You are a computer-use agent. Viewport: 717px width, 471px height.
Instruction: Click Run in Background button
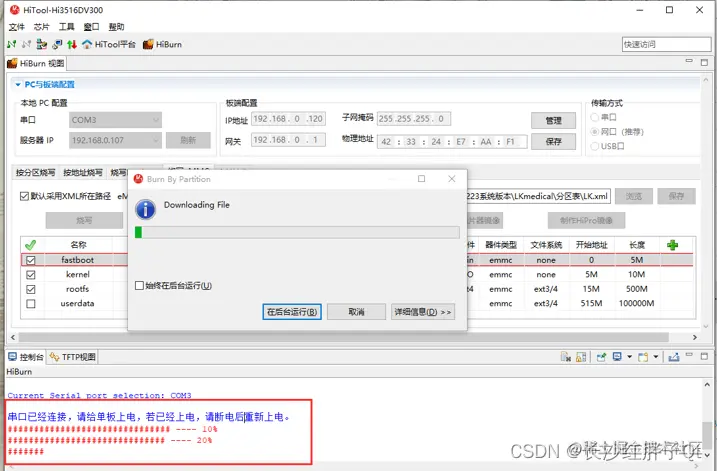click(x=292, y=312)
